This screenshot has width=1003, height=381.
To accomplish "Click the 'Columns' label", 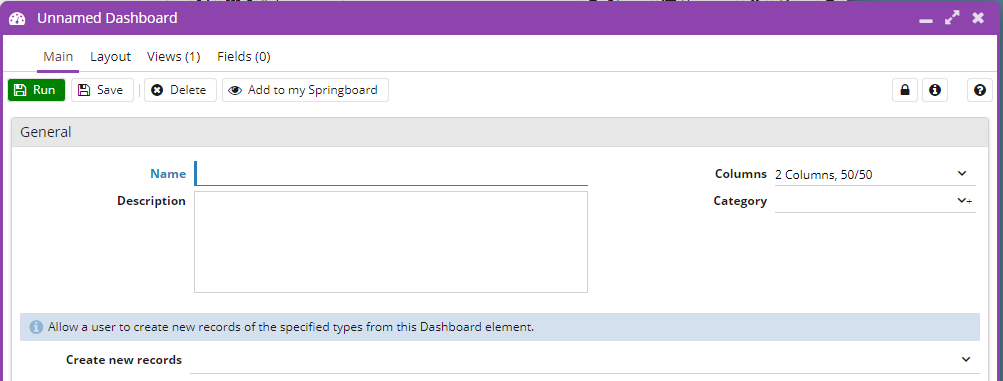I will click(x=741, y=174).
